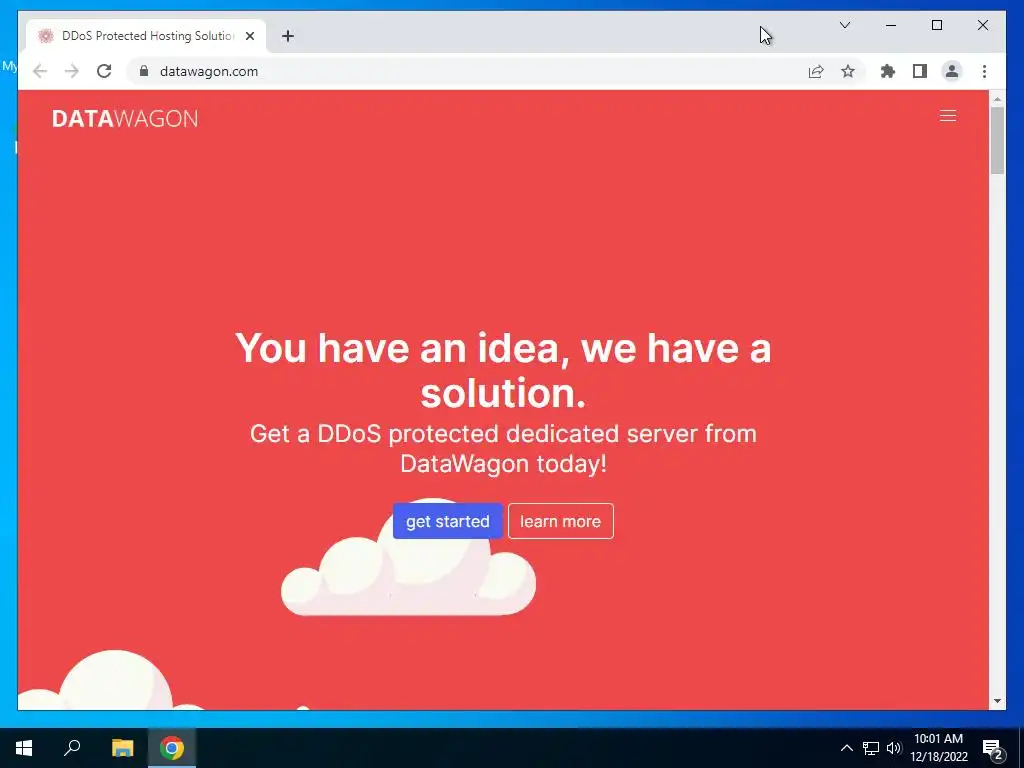
Task: Open Windows search from the taskbar
Action: [72, 748]
